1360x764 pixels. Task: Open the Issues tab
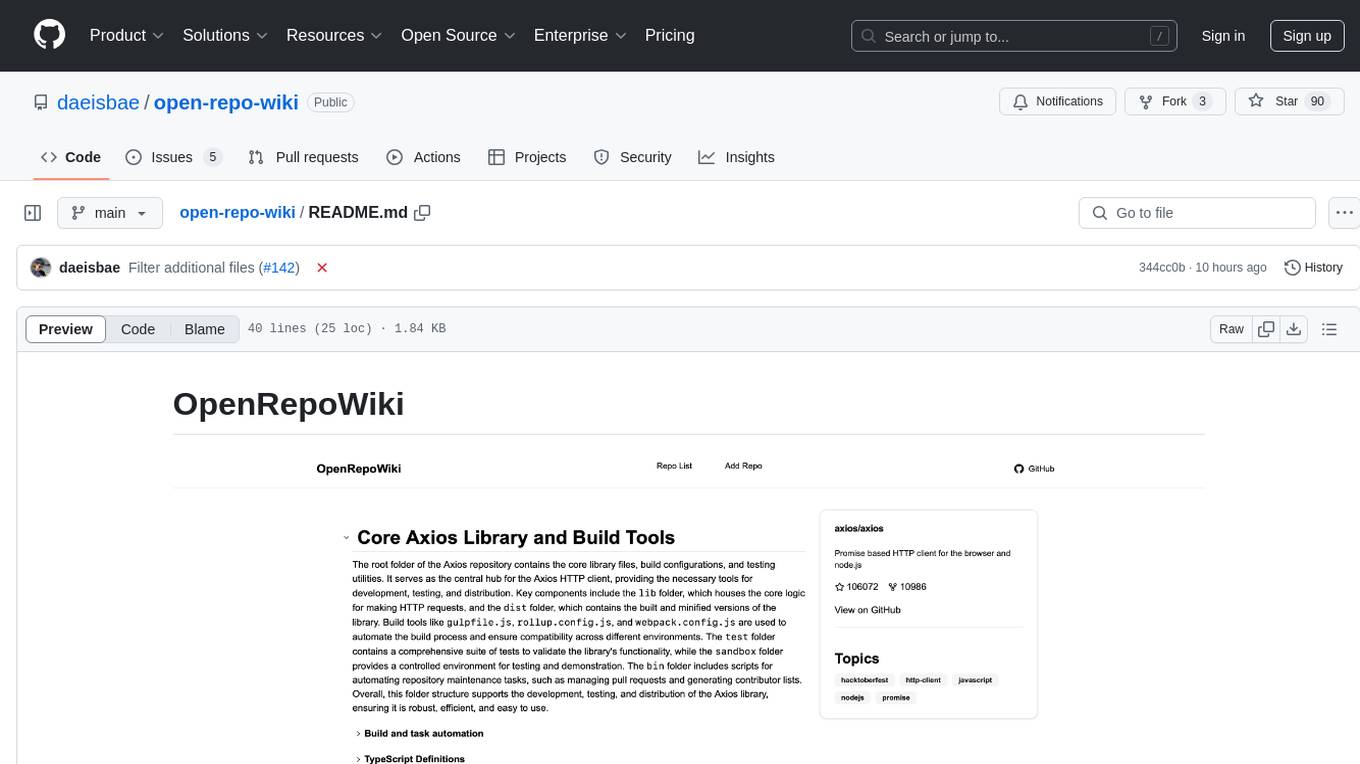pyautogui.click(x=173, y=157)
